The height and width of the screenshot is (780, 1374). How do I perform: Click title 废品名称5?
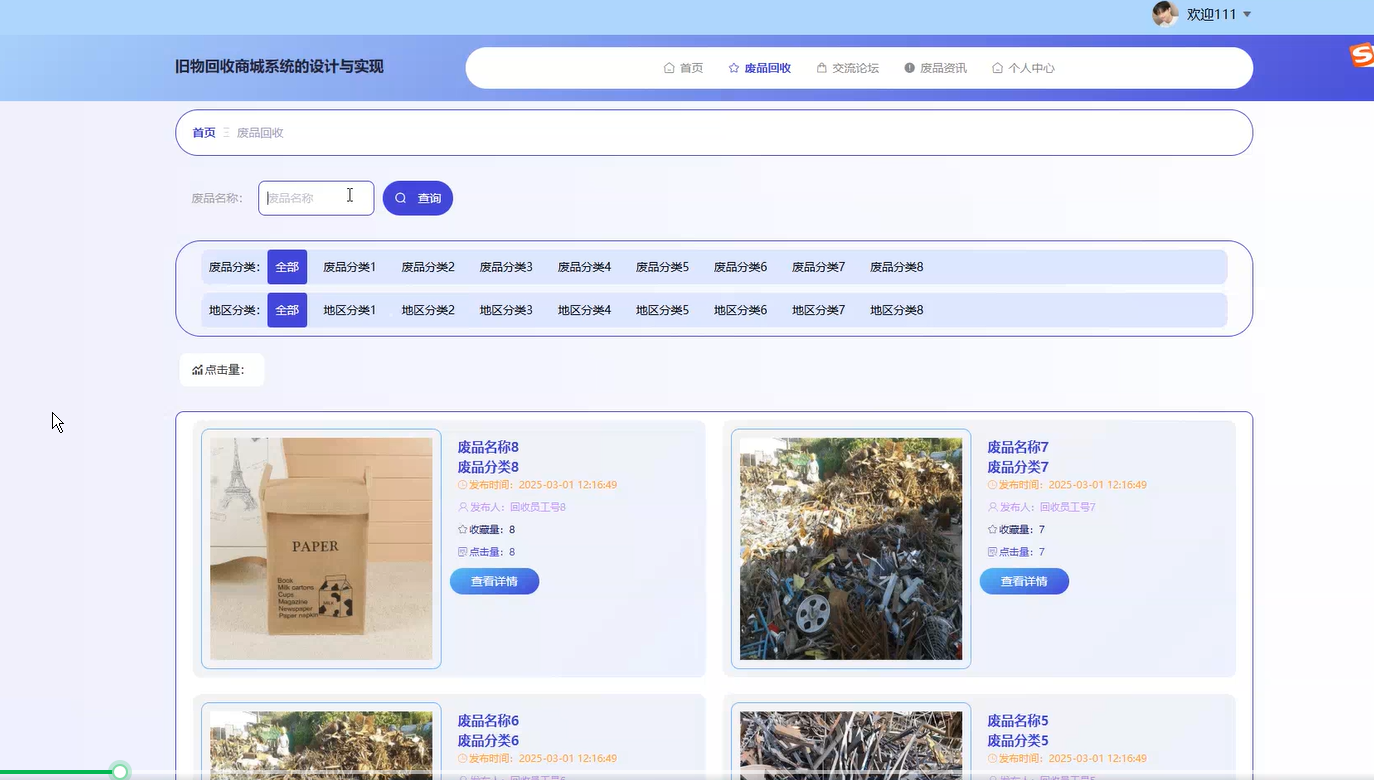point(1018,721)
